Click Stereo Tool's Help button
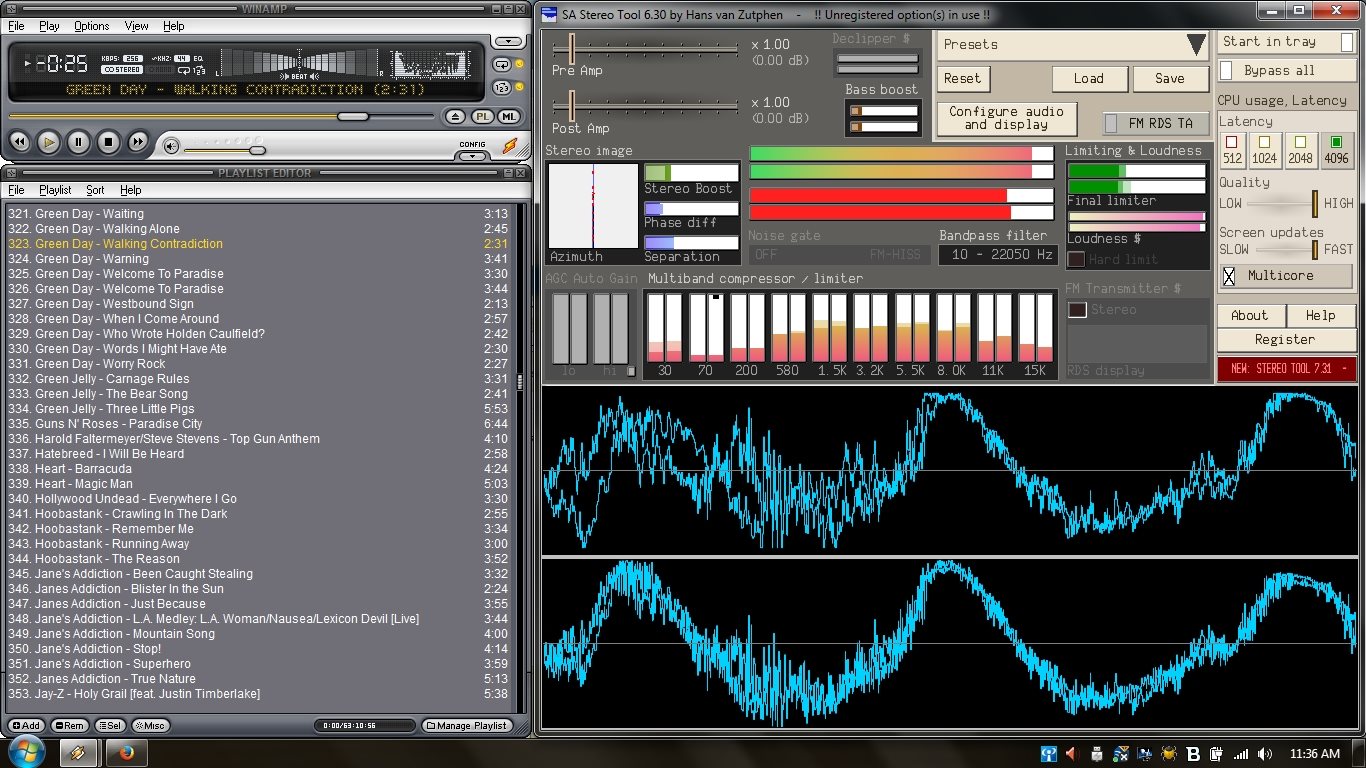1366x768 pixels. tap(1320, 315)
